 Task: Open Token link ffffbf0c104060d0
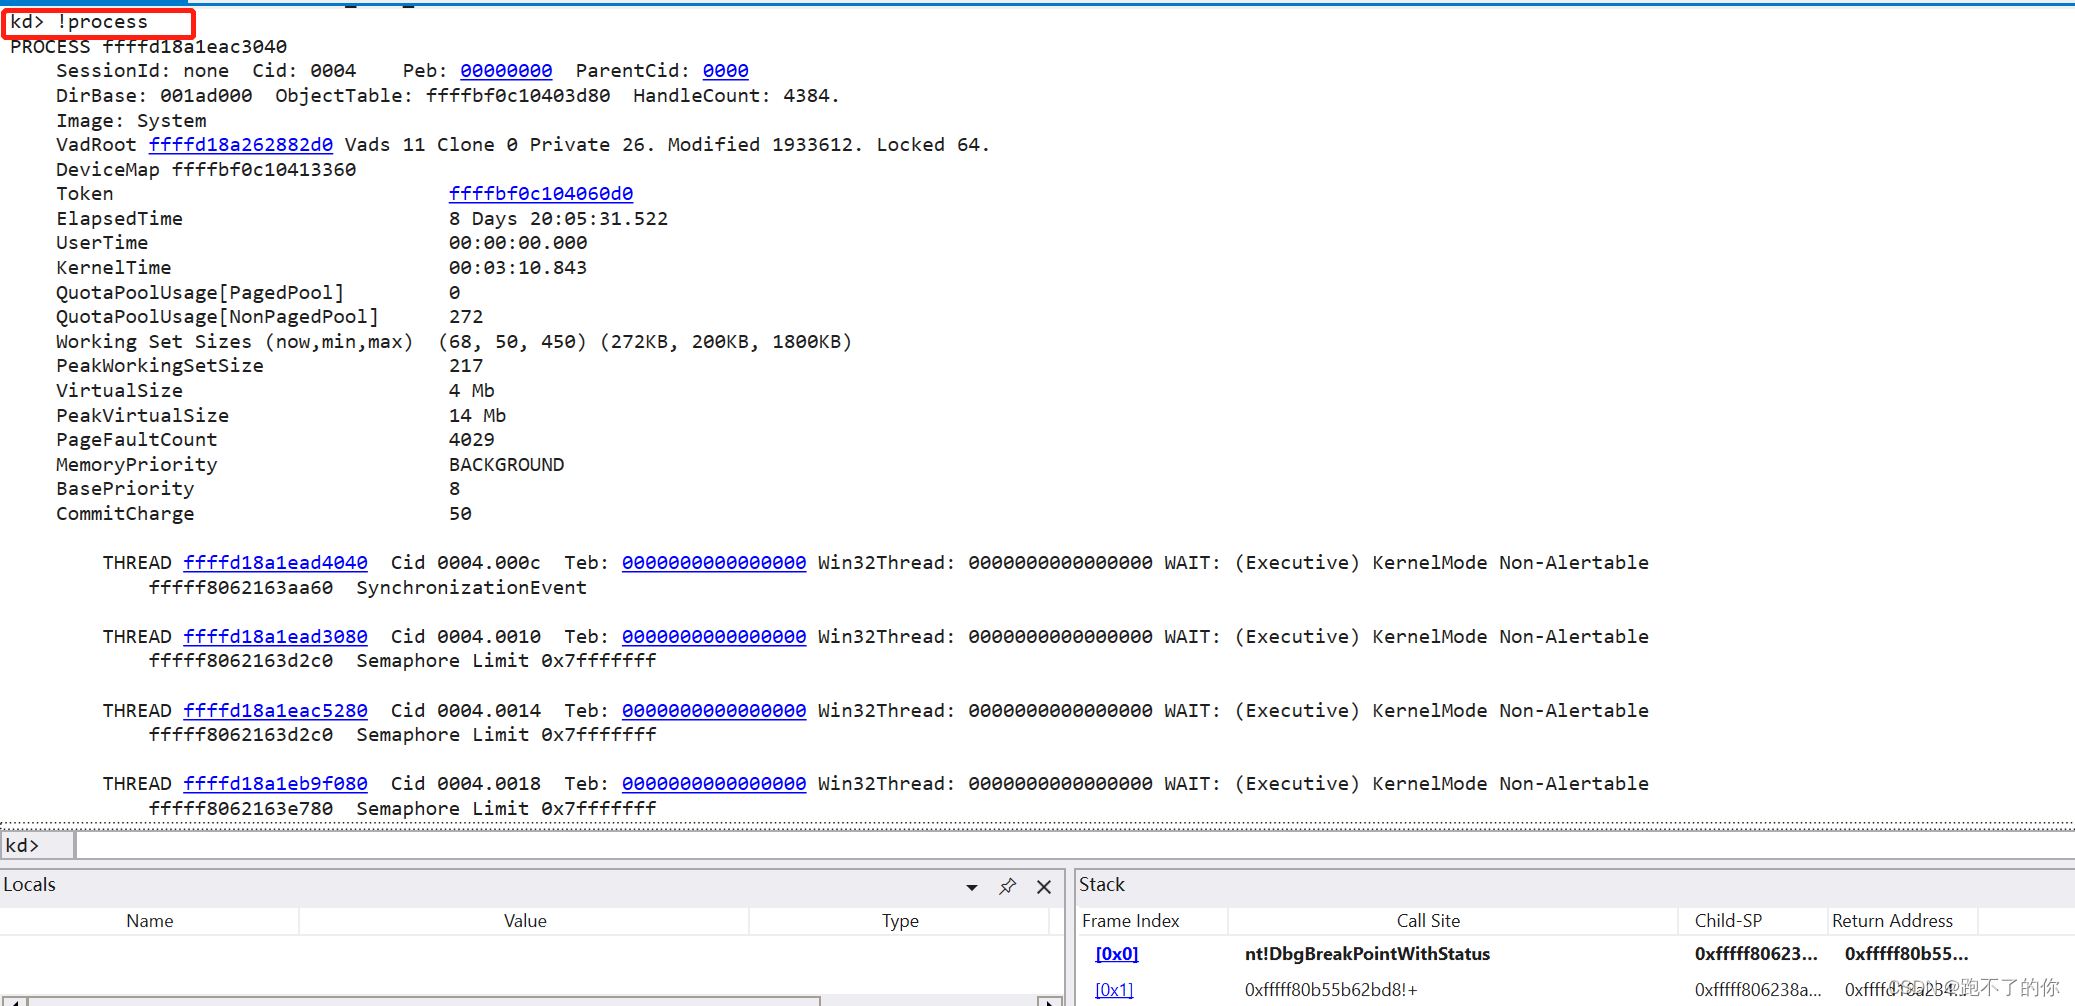pos(541,194)
